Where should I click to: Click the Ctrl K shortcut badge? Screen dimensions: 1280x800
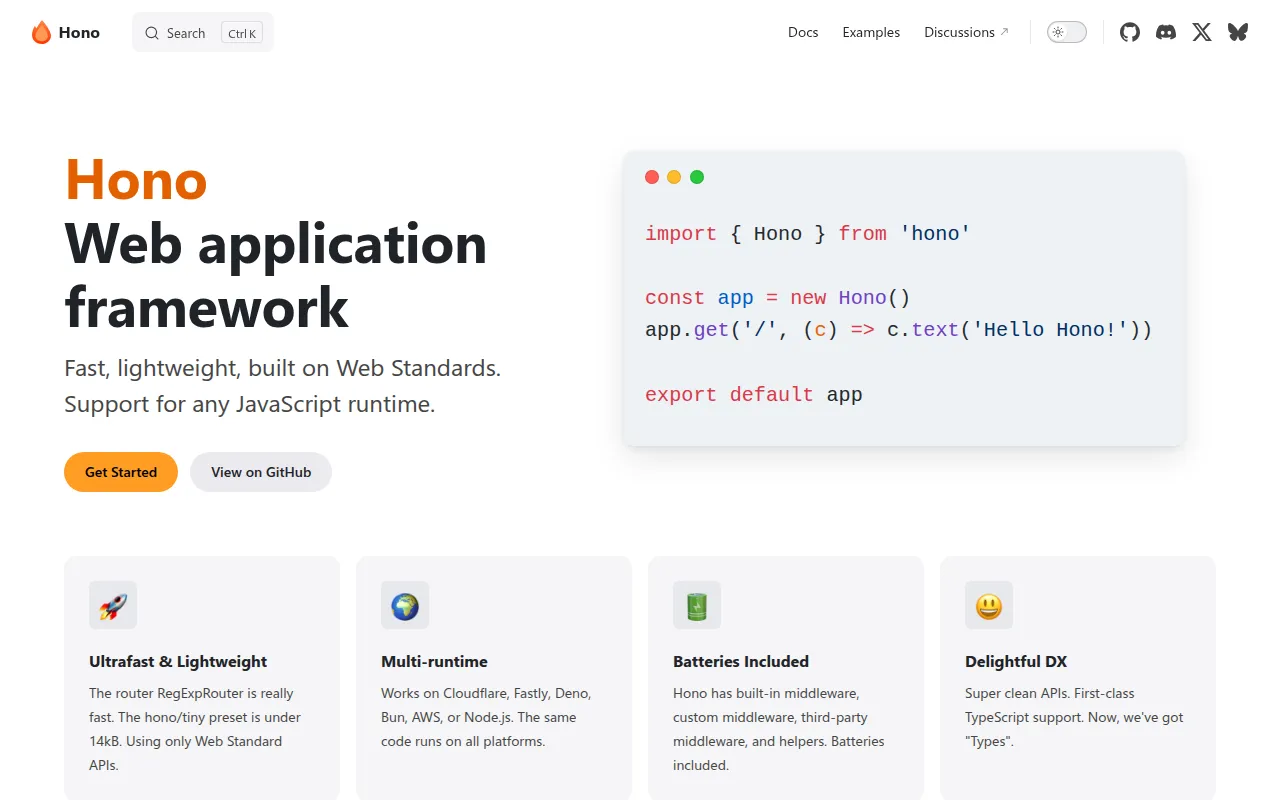242,33
